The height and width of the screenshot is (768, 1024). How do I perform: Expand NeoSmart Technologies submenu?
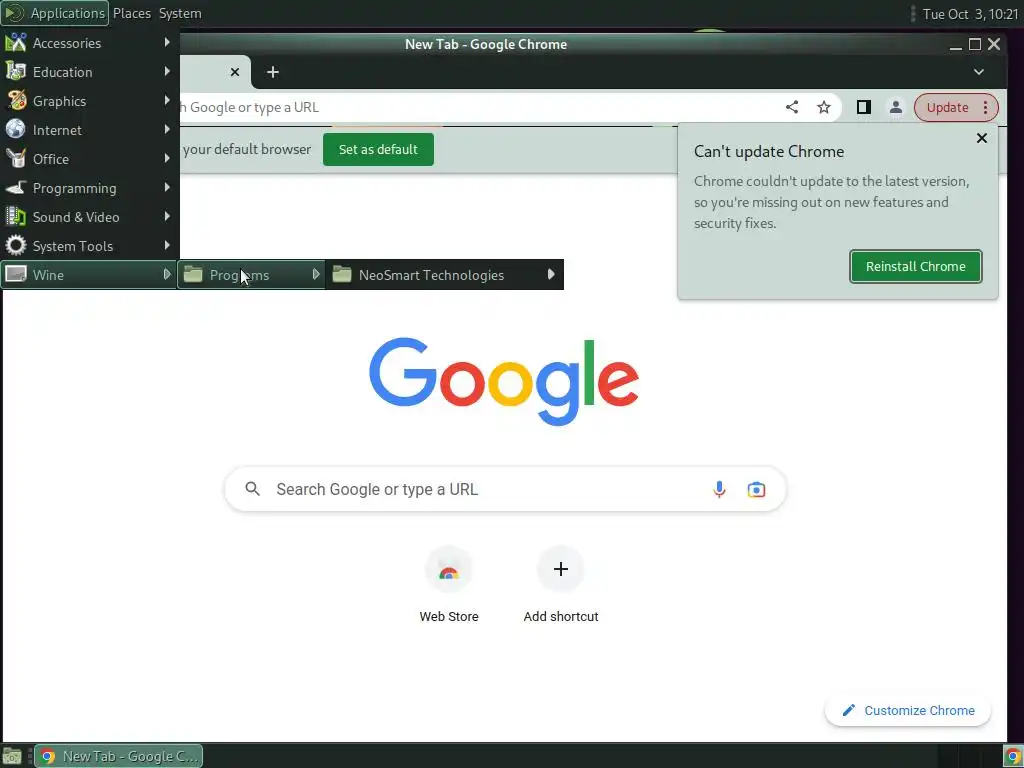click(444, 275)
